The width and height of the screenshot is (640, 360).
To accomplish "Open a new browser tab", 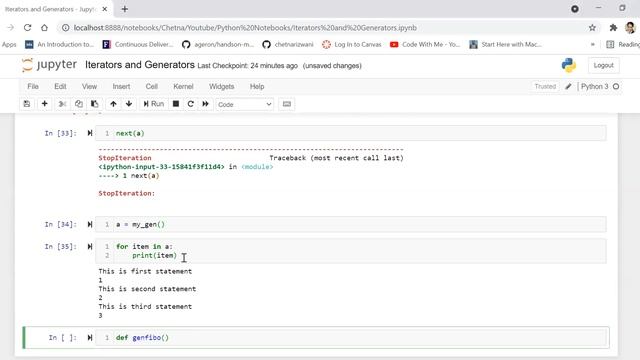I will coord(124,9).
